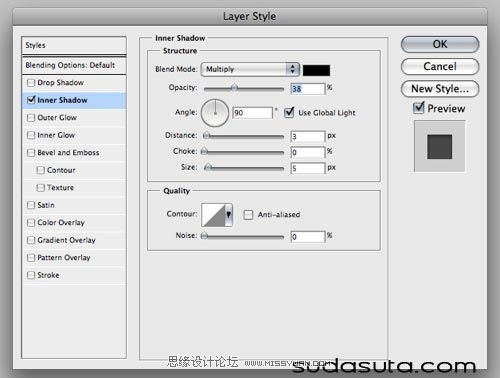Focus the Choke value field

point(308,152)
